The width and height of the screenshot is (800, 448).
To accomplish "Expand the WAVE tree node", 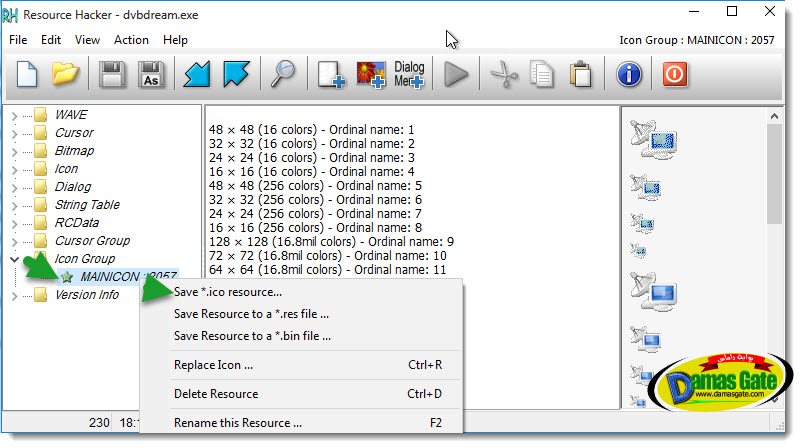I will tap(14, 116).
